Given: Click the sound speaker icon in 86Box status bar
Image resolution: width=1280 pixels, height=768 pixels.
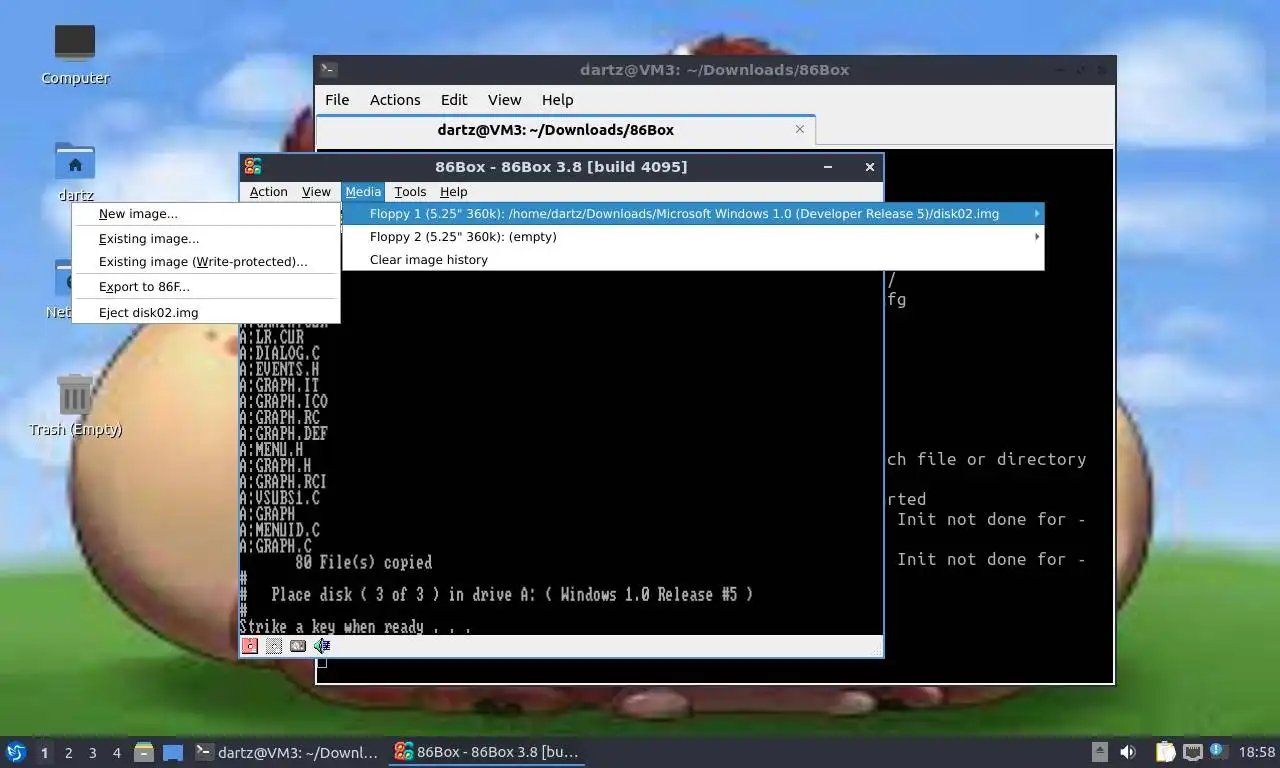Looking at the screenshot, I should point(322,646).
